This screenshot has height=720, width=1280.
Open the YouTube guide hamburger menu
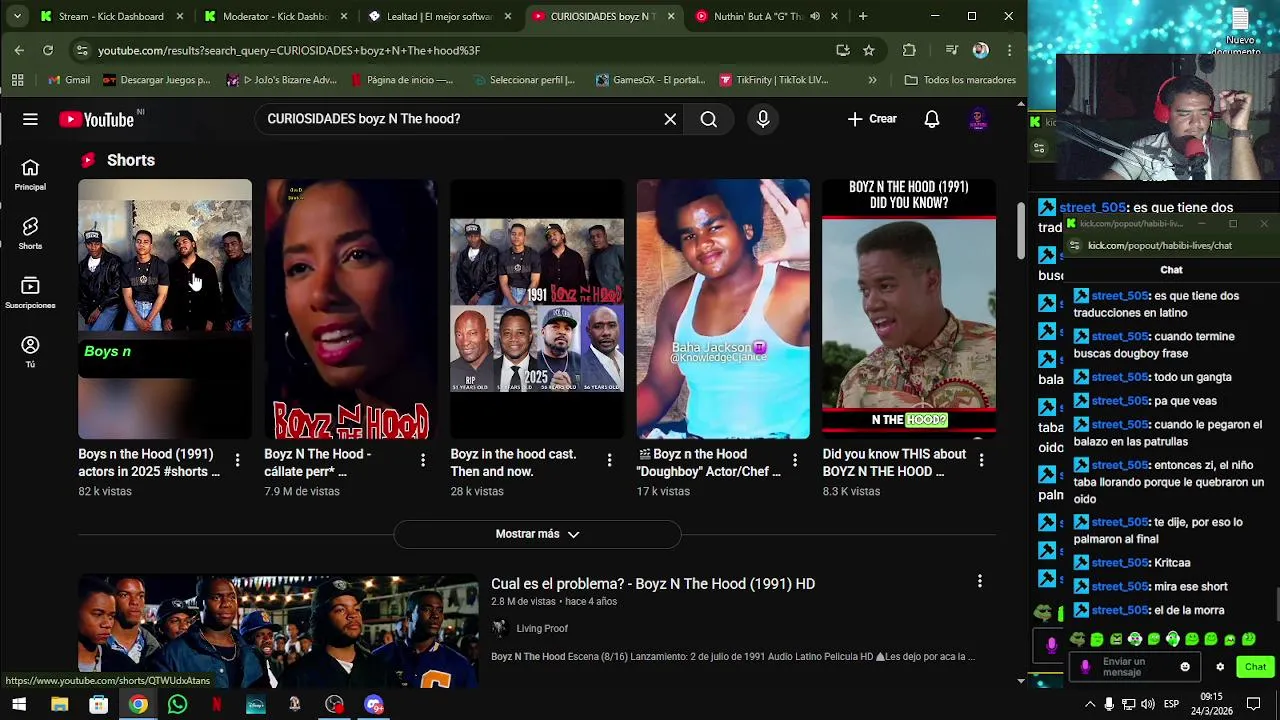click(30, 119)
